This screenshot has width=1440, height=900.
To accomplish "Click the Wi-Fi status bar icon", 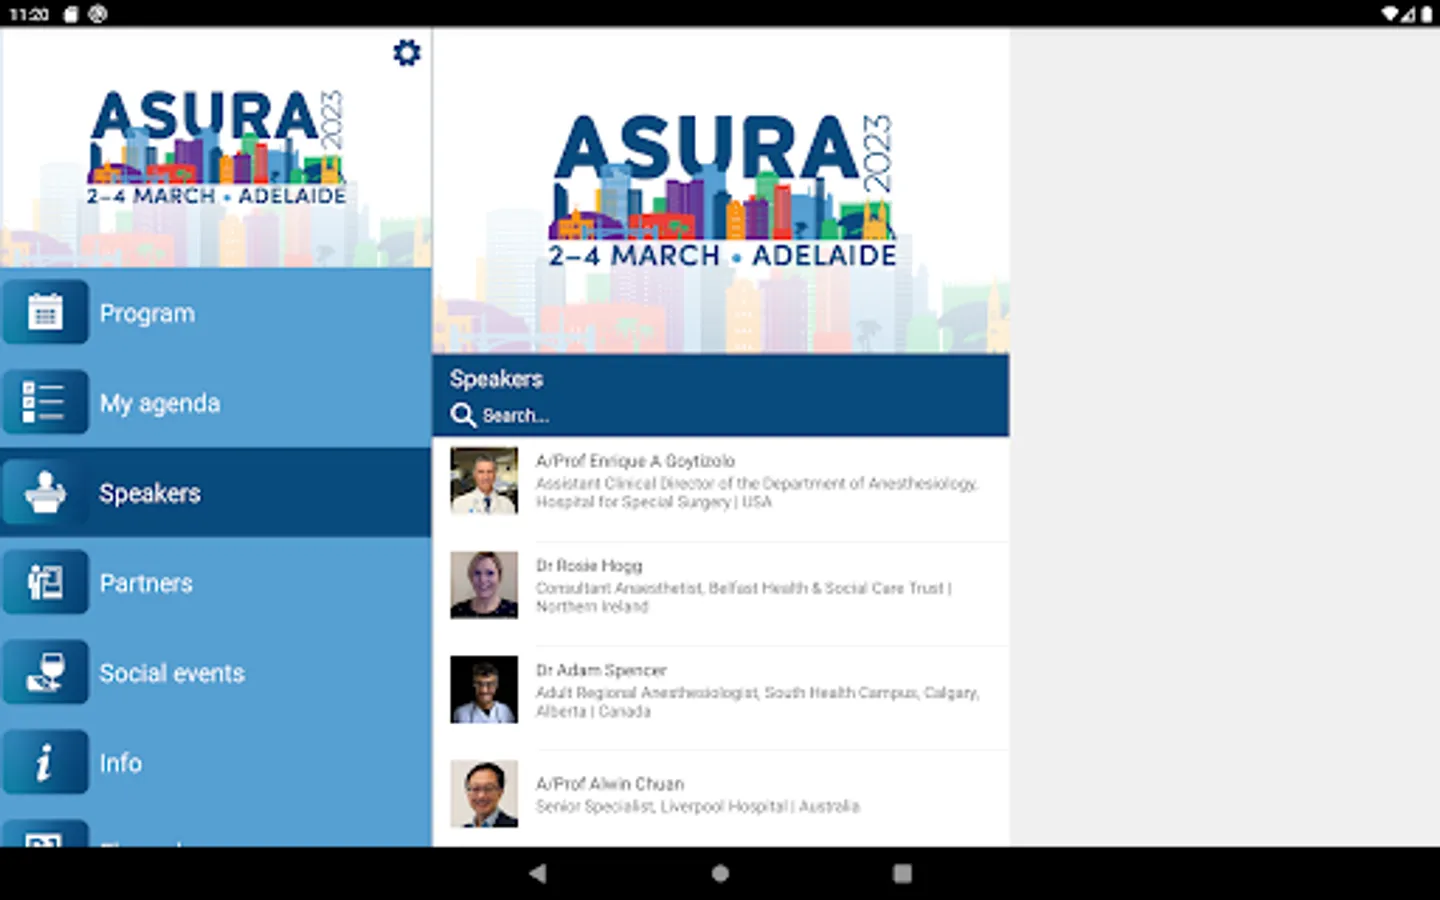I will click(x=1391, y=14).
